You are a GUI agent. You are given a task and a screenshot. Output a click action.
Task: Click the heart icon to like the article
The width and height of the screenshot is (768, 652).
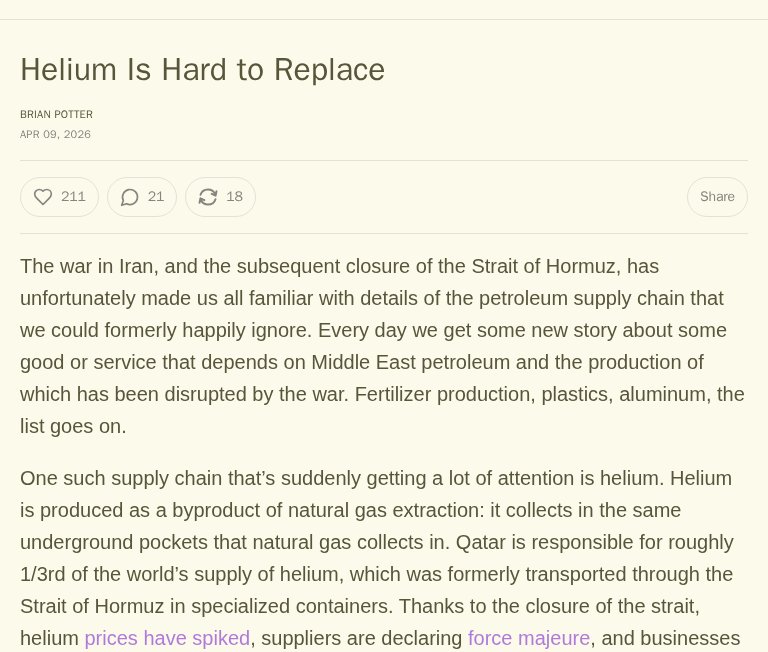(43, 197)
